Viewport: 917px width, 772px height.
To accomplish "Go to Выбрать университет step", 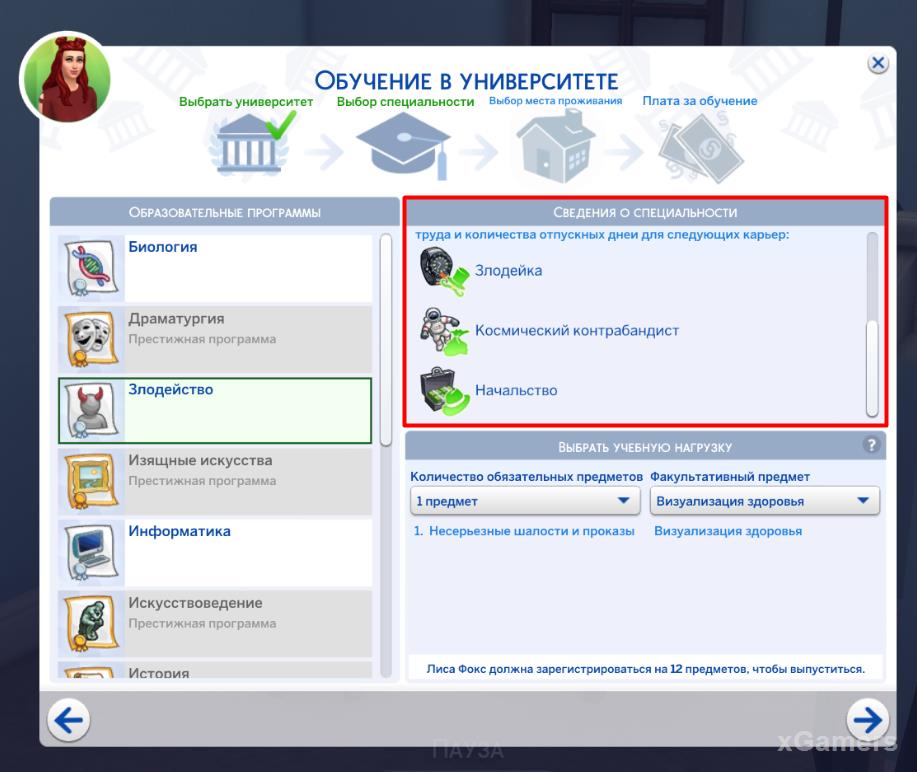I will [x=246, y=102].
